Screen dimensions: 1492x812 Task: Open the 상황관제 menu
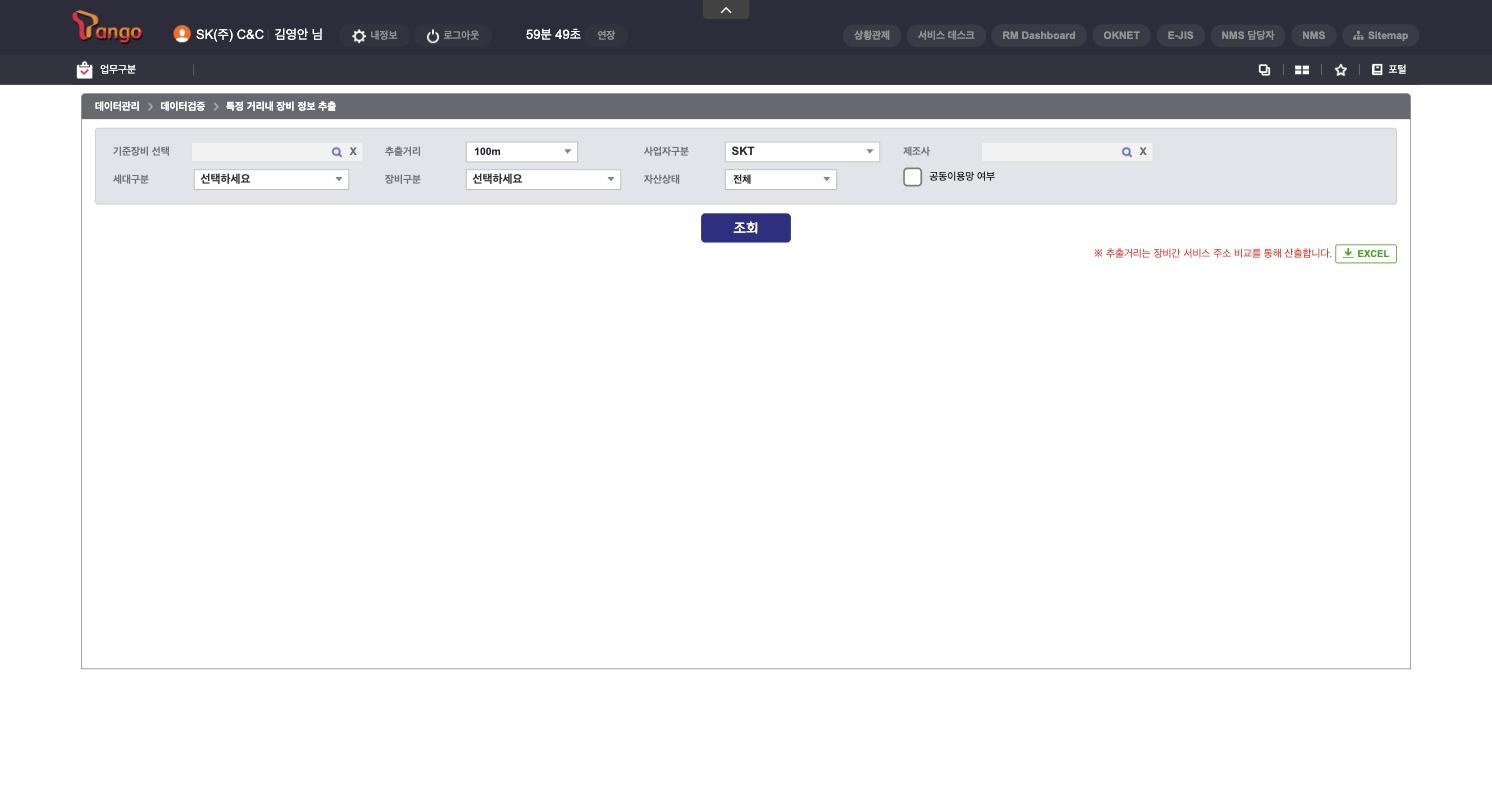coord(872,36)
